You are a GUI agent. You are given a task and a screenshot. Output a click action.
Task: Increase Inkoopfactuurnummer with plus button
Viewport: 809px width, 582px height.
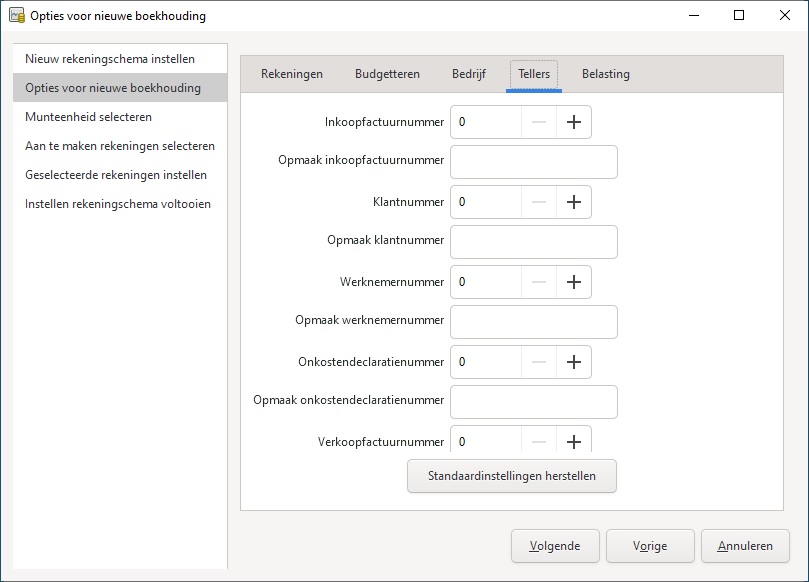(573, 122)
